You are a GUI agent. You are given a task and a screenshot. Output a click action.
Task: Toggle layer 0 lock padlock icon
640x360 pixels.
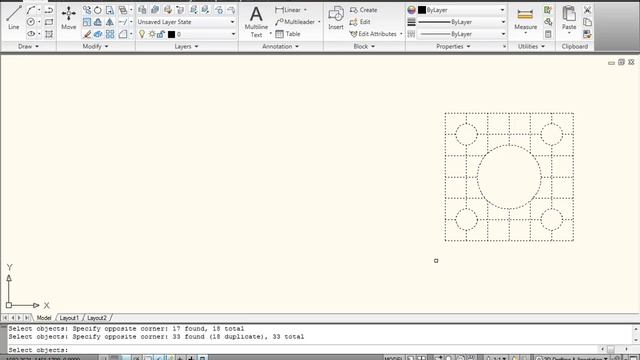[161, 34]
